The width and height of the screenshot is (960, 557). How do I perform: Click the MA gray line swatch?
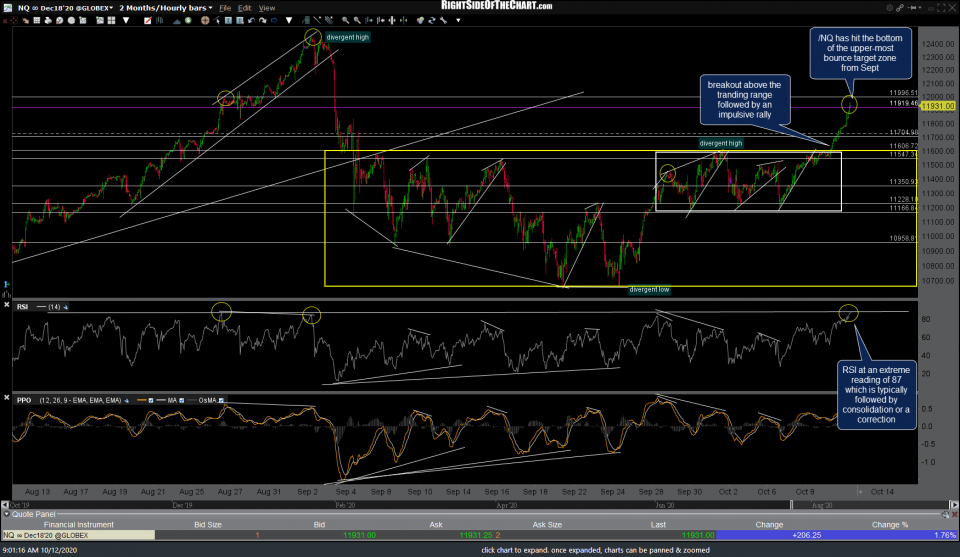coord(162,400)
